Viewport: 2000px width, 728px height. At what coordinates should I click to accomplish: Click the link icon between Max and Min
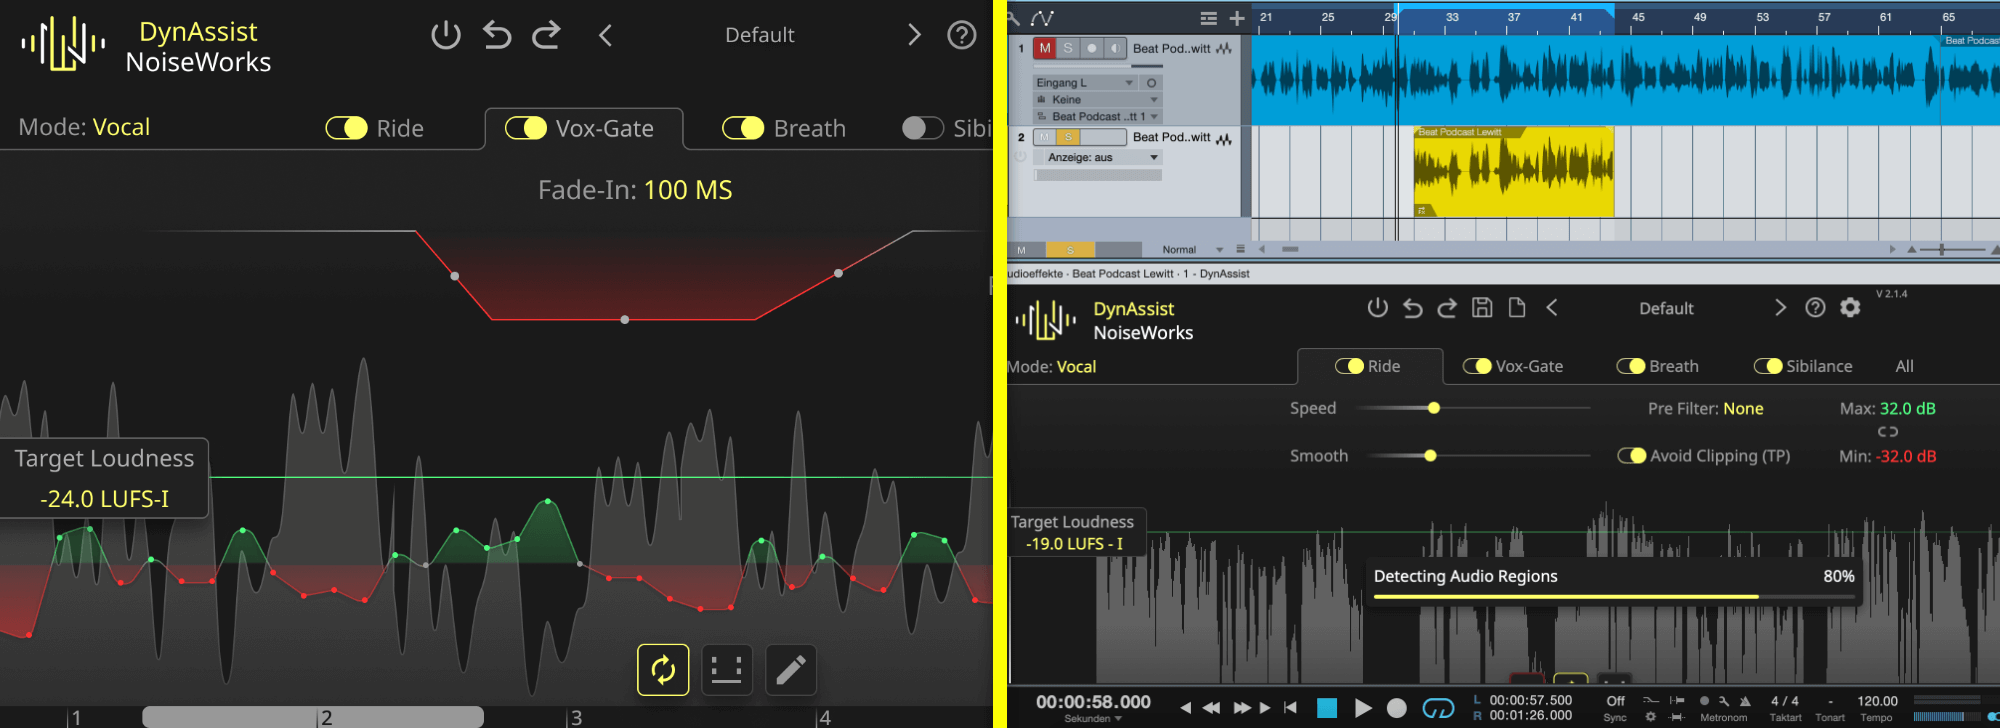click(x=1887, y=432)
